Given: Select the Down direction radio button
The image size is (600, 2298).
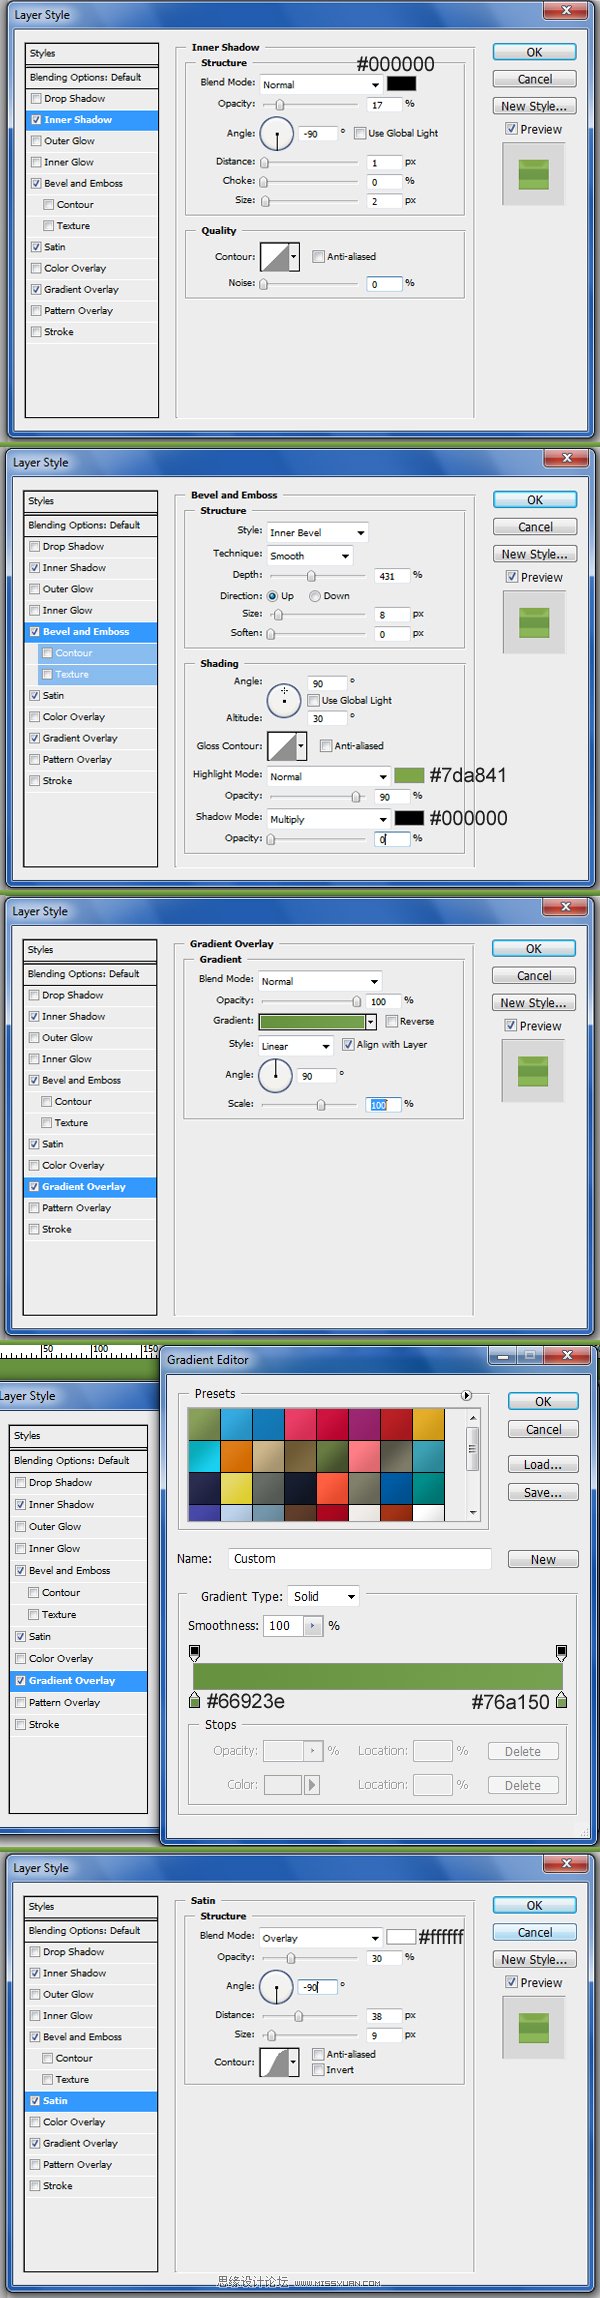Looking at the screenshot, I should pyautogui.click(x=314, y=596).
